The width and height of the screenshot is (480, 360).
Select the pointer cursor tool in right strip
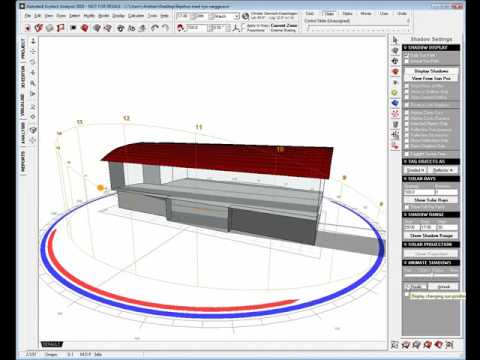click(395, 40)
